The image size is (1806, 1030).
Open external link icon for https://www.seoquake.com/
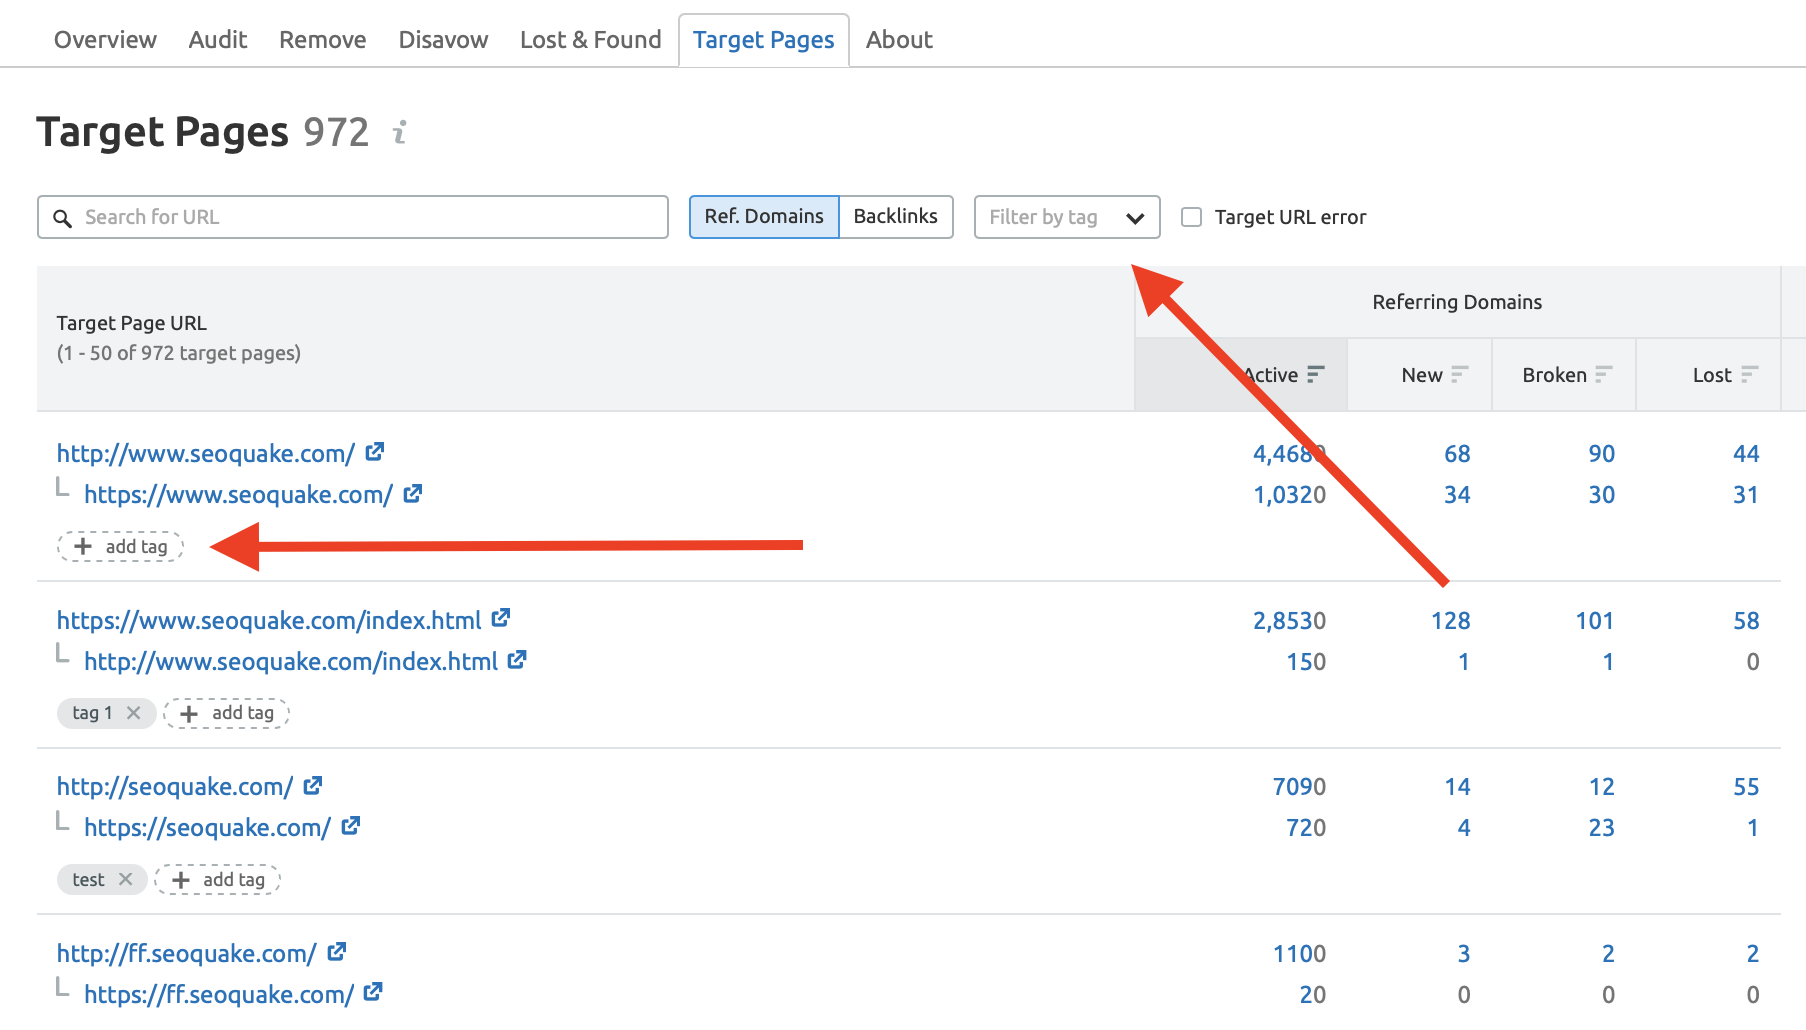(413, 493)
